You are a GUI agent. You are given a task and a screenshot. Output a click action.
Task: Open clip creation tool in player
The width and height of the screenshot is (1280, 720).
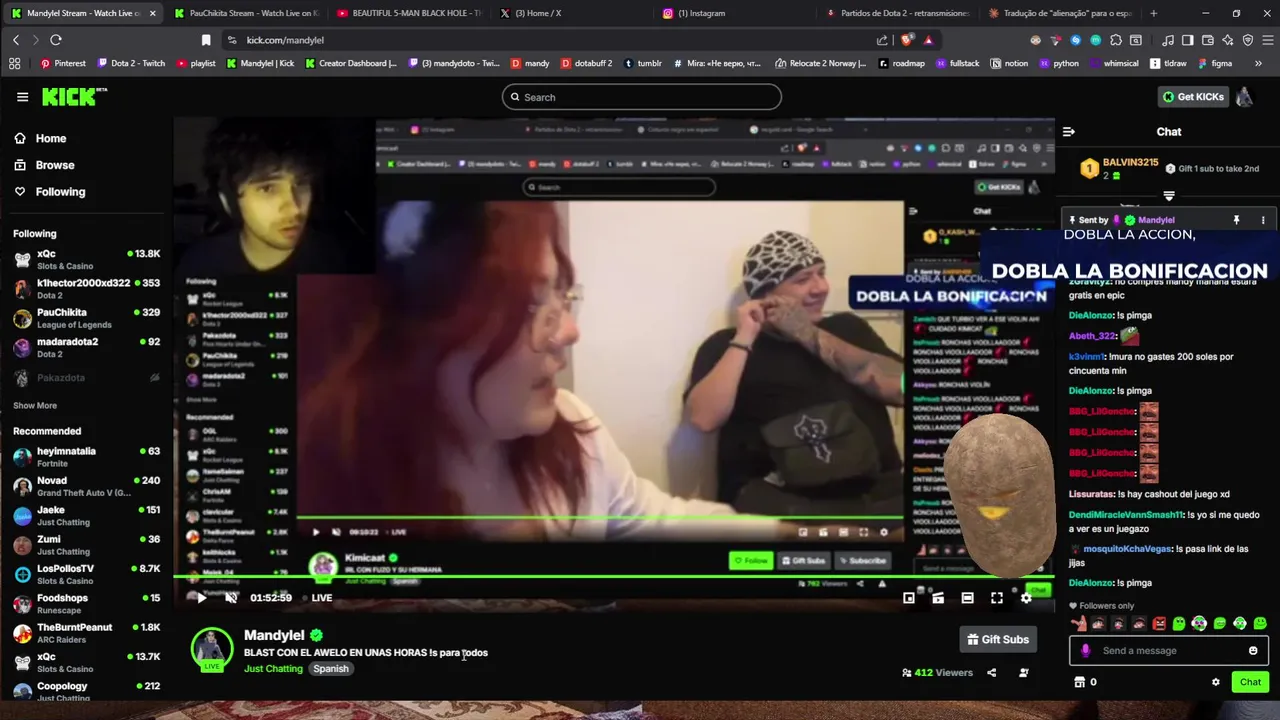(938, 598)
